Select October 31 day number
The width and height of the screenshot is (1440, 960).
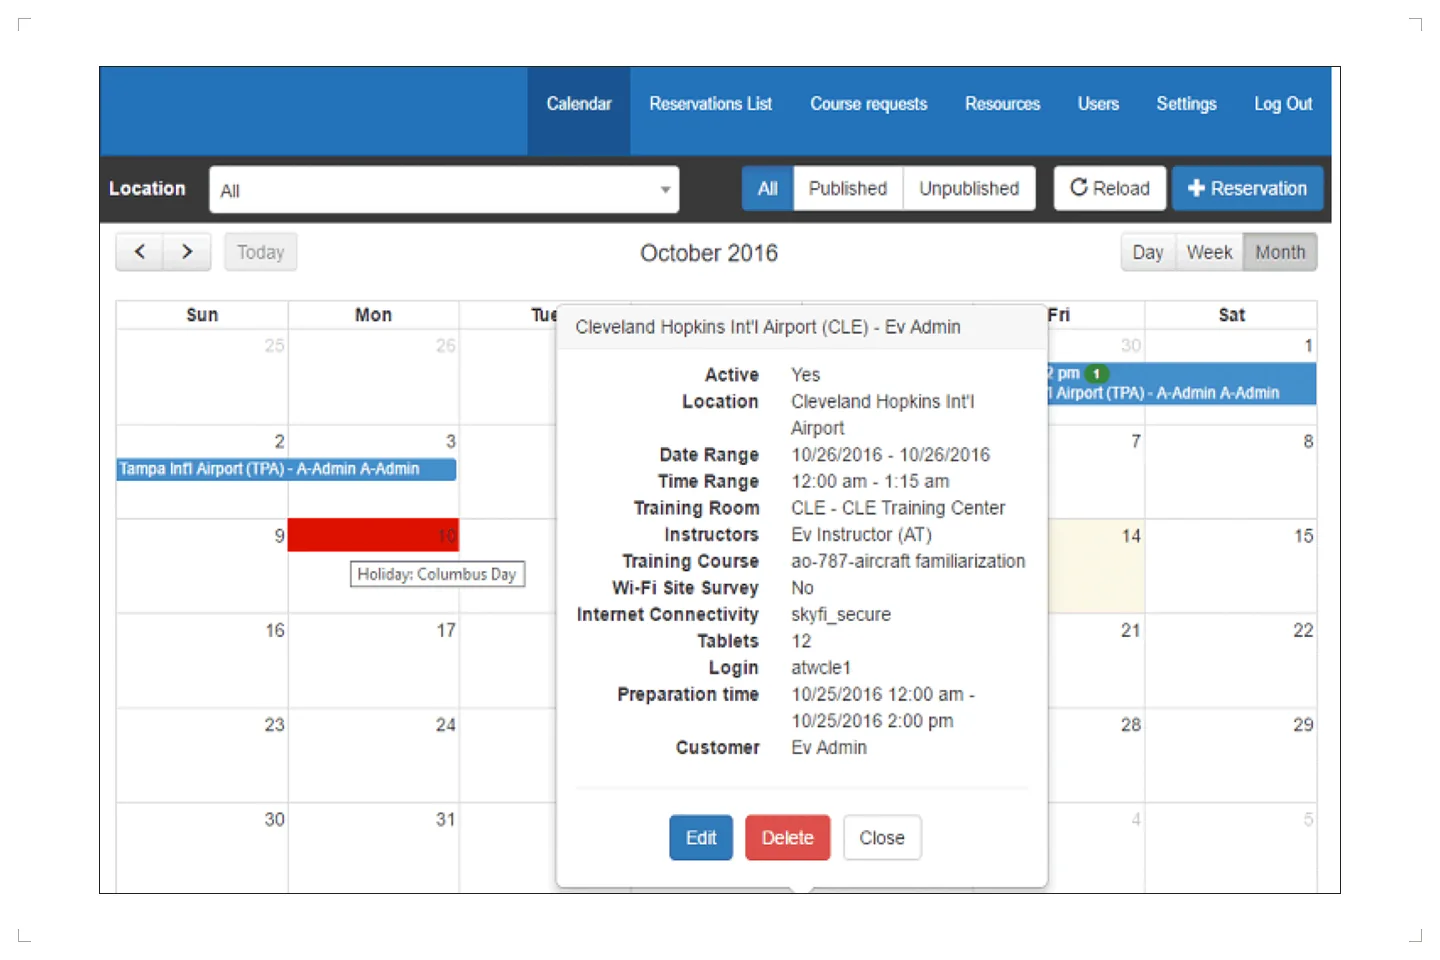(x=446, y=819)
